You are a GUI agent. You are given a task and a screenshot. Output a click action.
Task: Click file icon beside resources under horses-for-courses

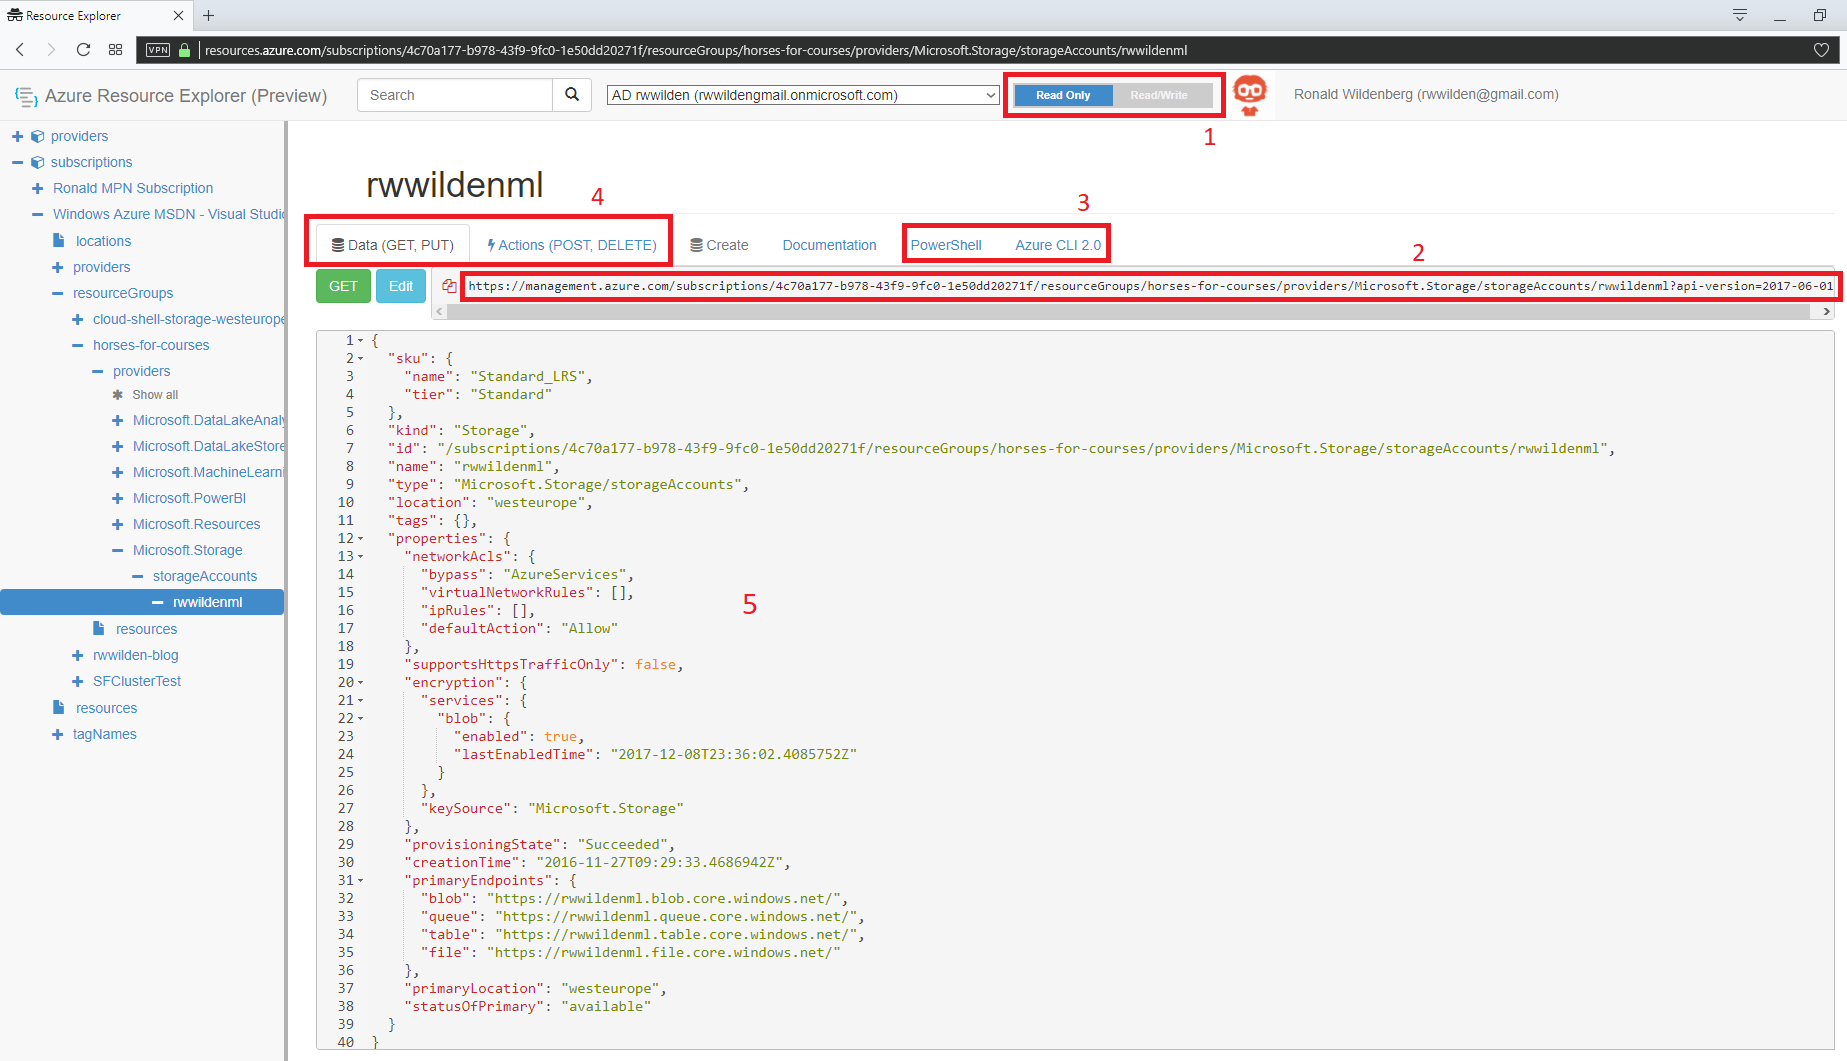99,628
